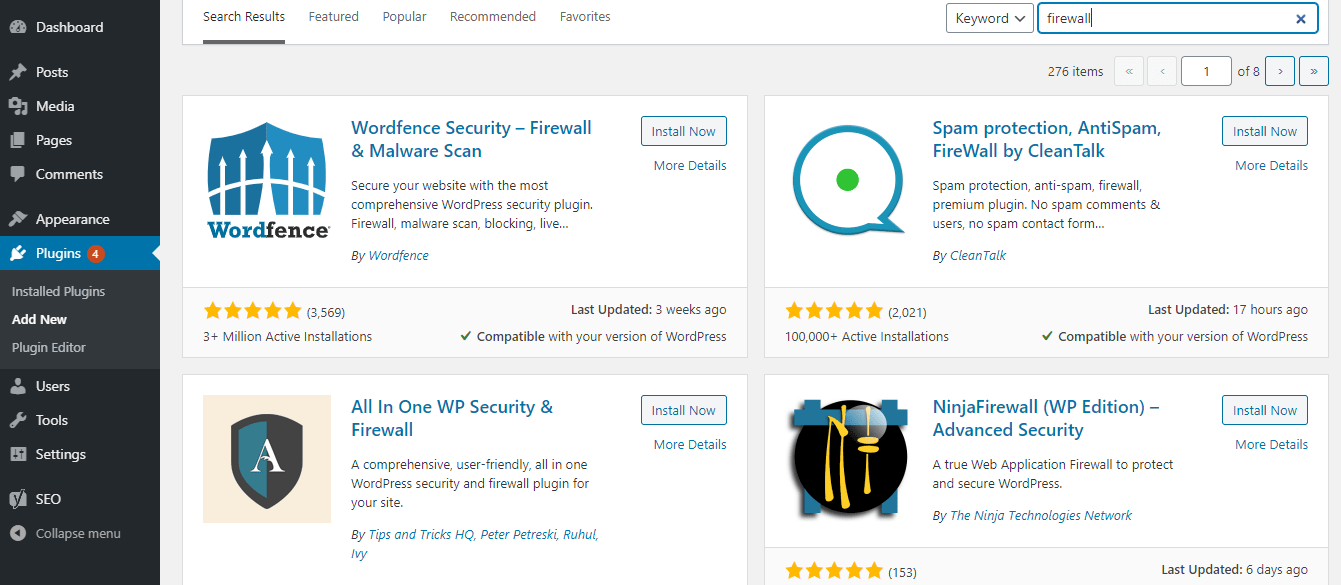1341x585 pixels.
Task: Switch to Search Results tab
Action: coord(244,17)
